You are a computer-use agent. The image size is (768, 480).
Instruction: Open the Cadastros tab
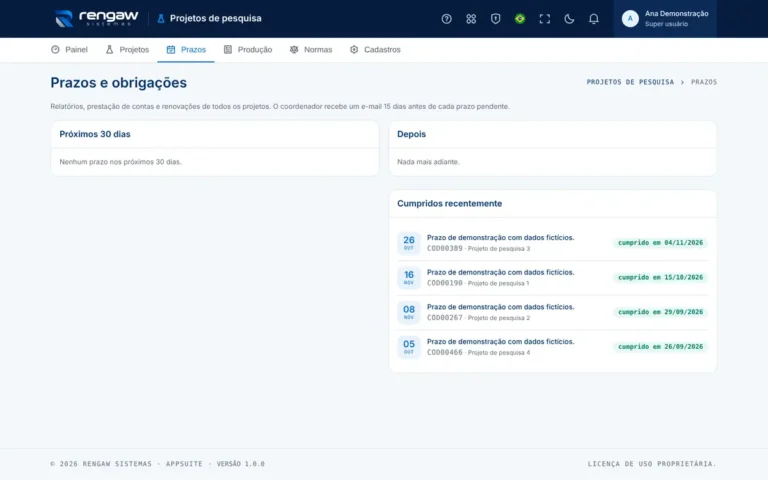(375, 49)
